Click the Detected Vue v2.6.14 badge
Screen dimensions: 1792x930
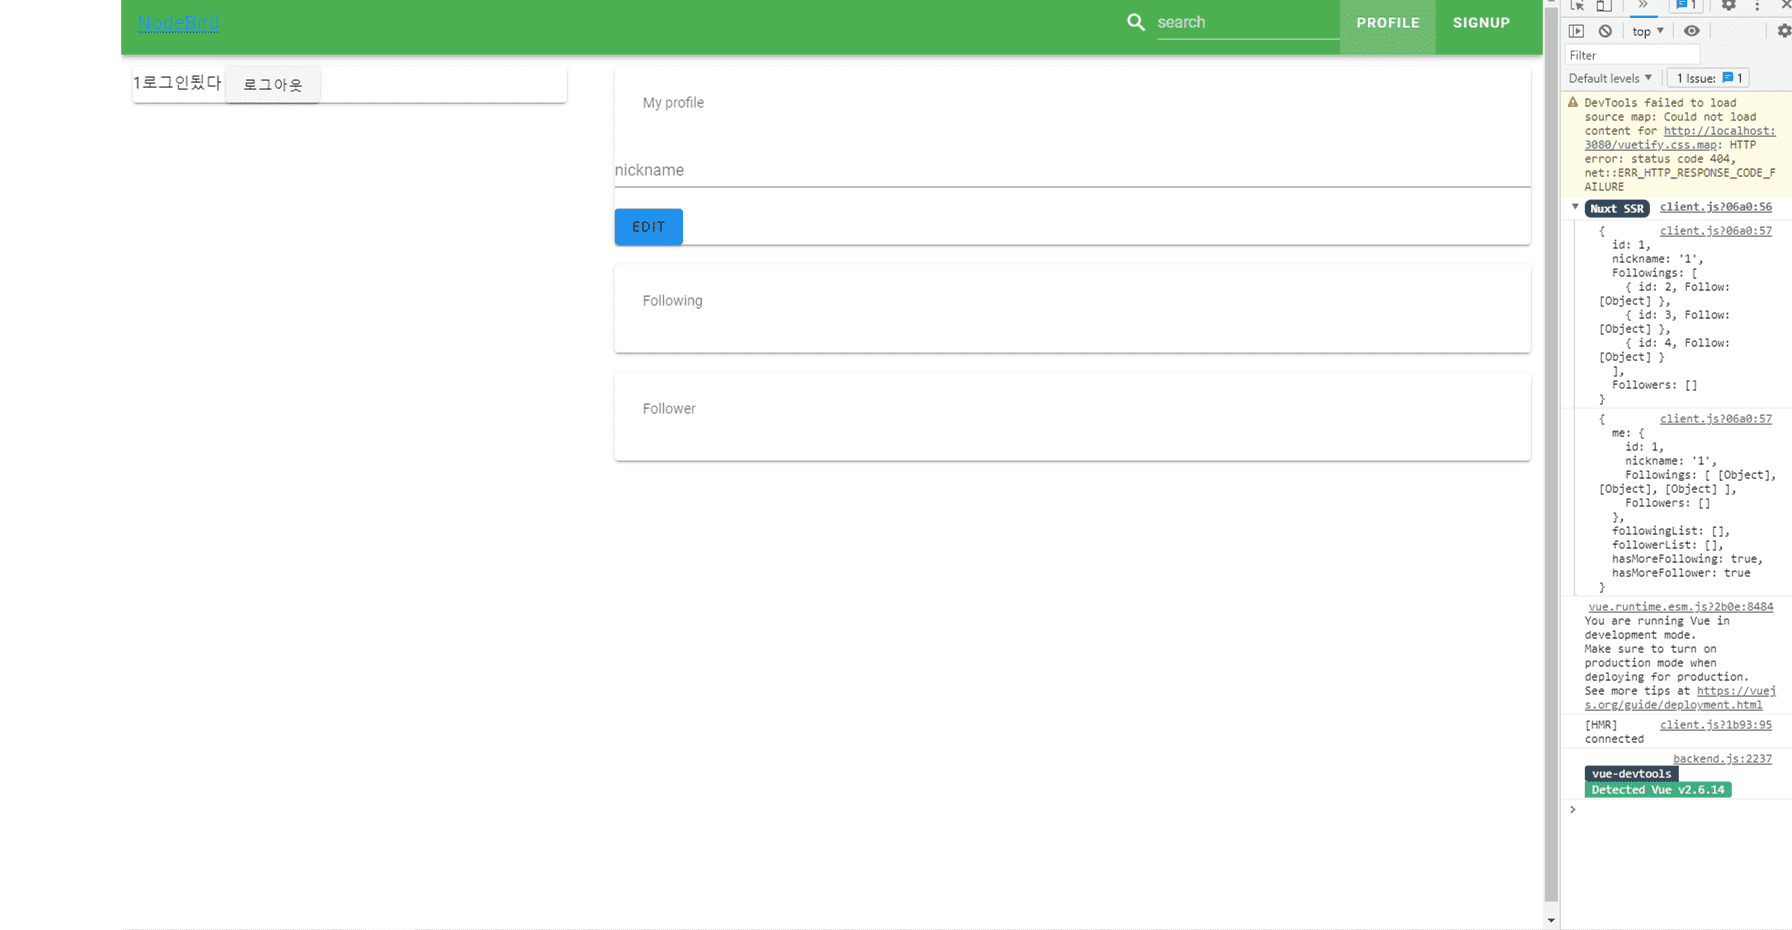point(1658,790)
